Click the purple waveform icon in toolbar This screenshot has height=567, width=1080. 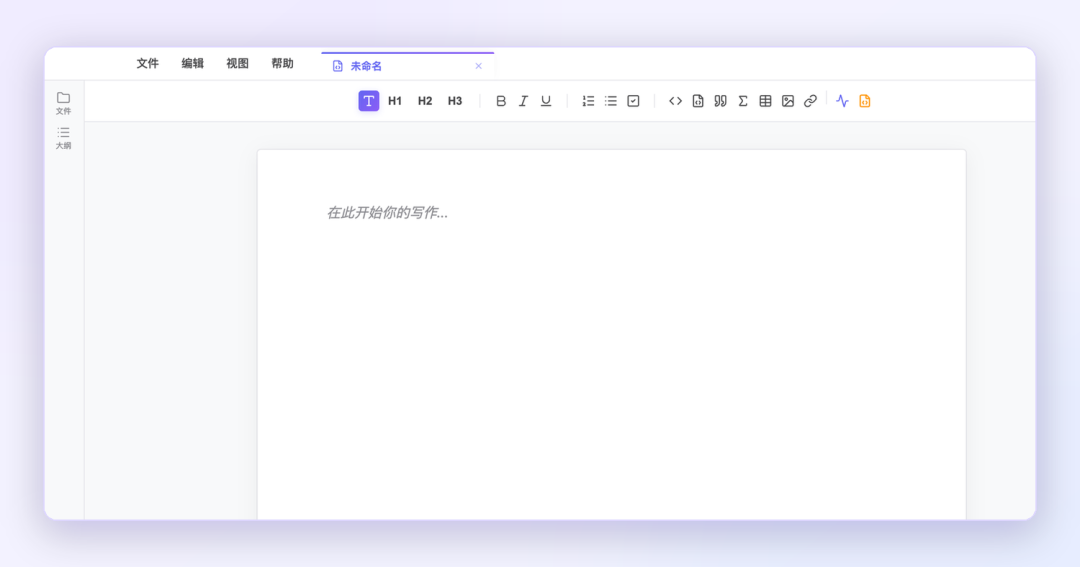coord(842,101)
